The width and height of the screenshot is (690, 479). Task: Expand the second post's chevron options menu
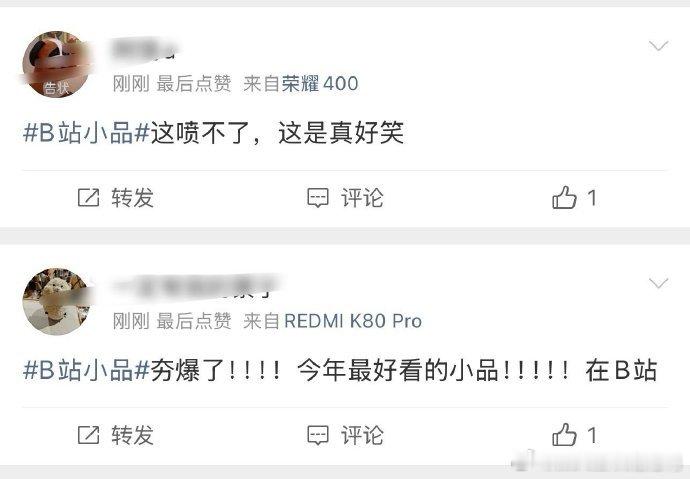[658, 282]
